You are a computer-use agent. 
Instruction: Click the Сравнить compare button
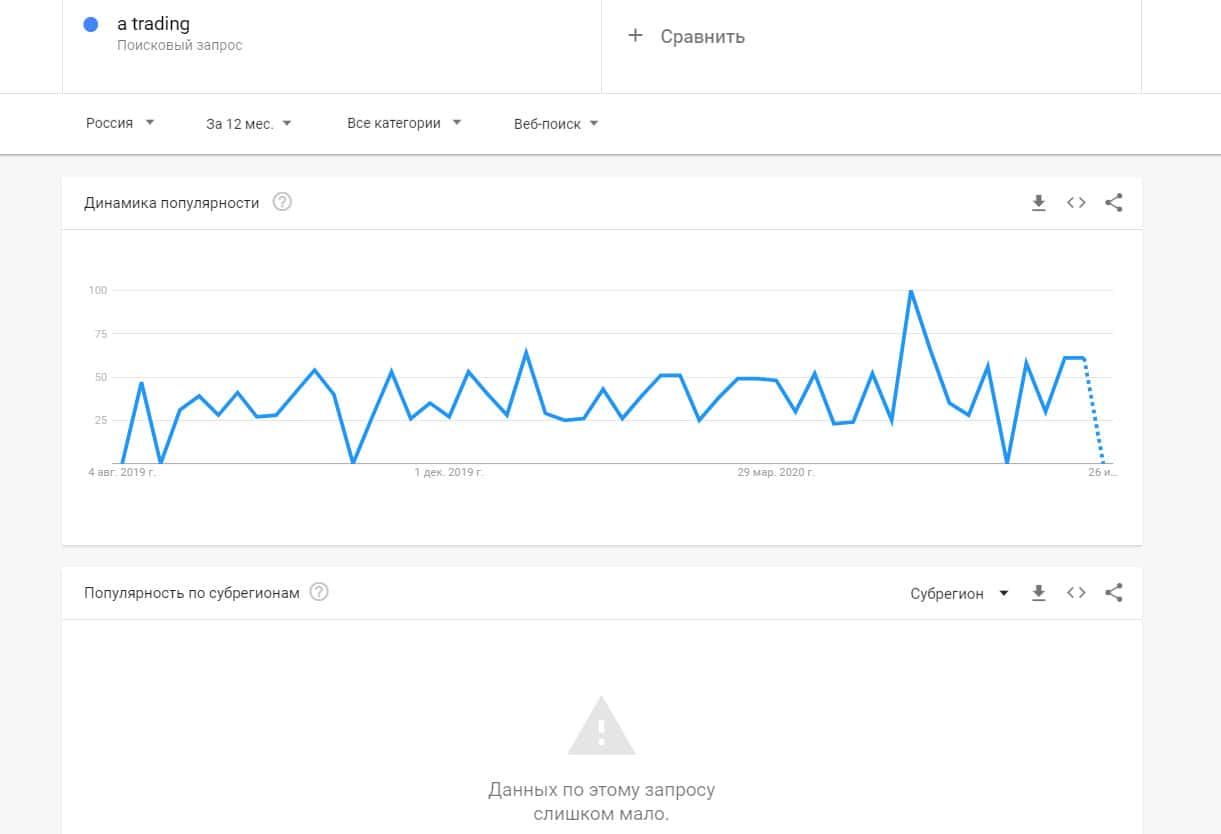point(702,37)
